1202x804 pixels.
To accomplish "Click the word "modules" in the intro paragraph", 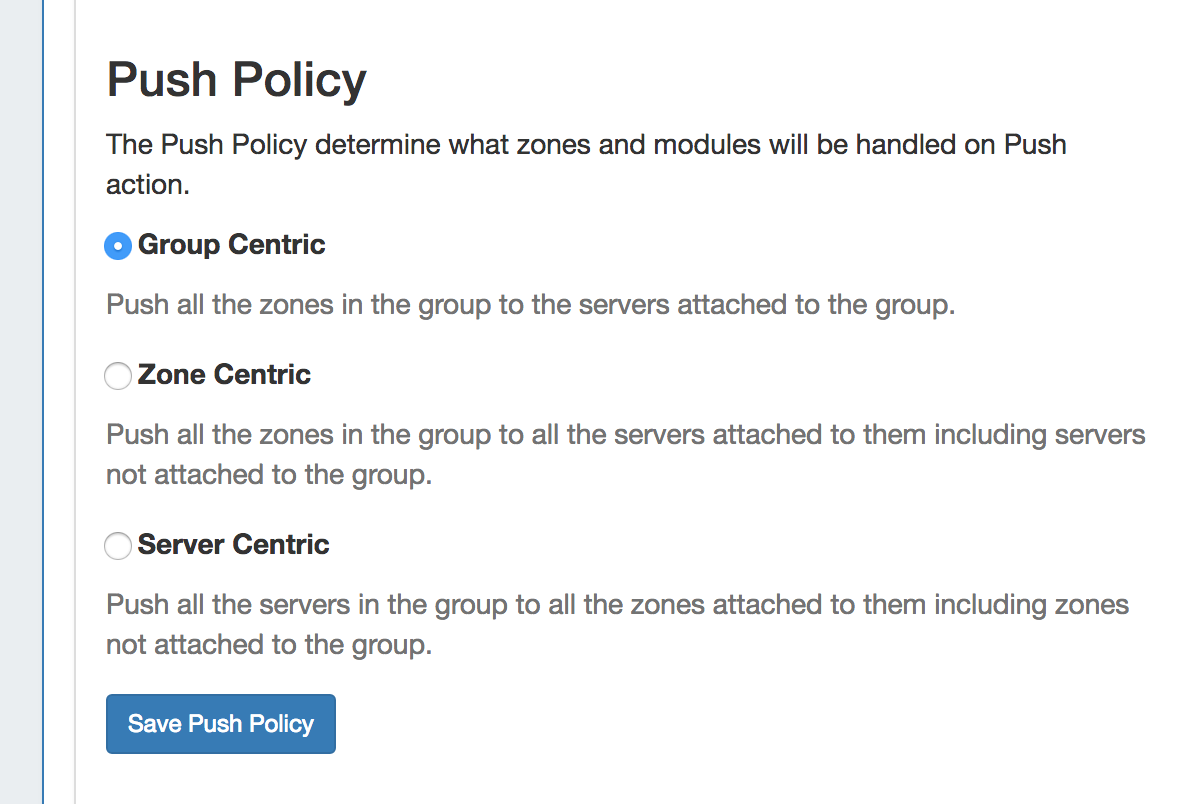I will (705, 145).
